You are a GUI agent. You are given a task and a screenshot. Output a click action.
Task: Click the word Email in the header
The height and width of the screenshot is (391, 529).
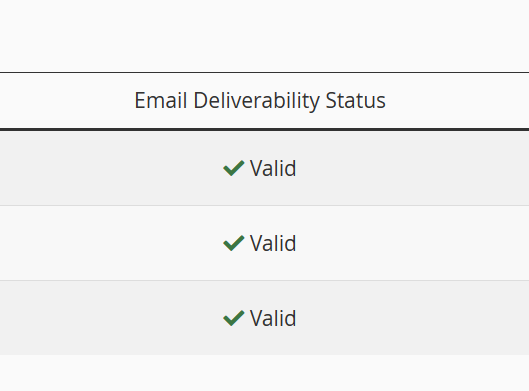[x=161, y=101]
